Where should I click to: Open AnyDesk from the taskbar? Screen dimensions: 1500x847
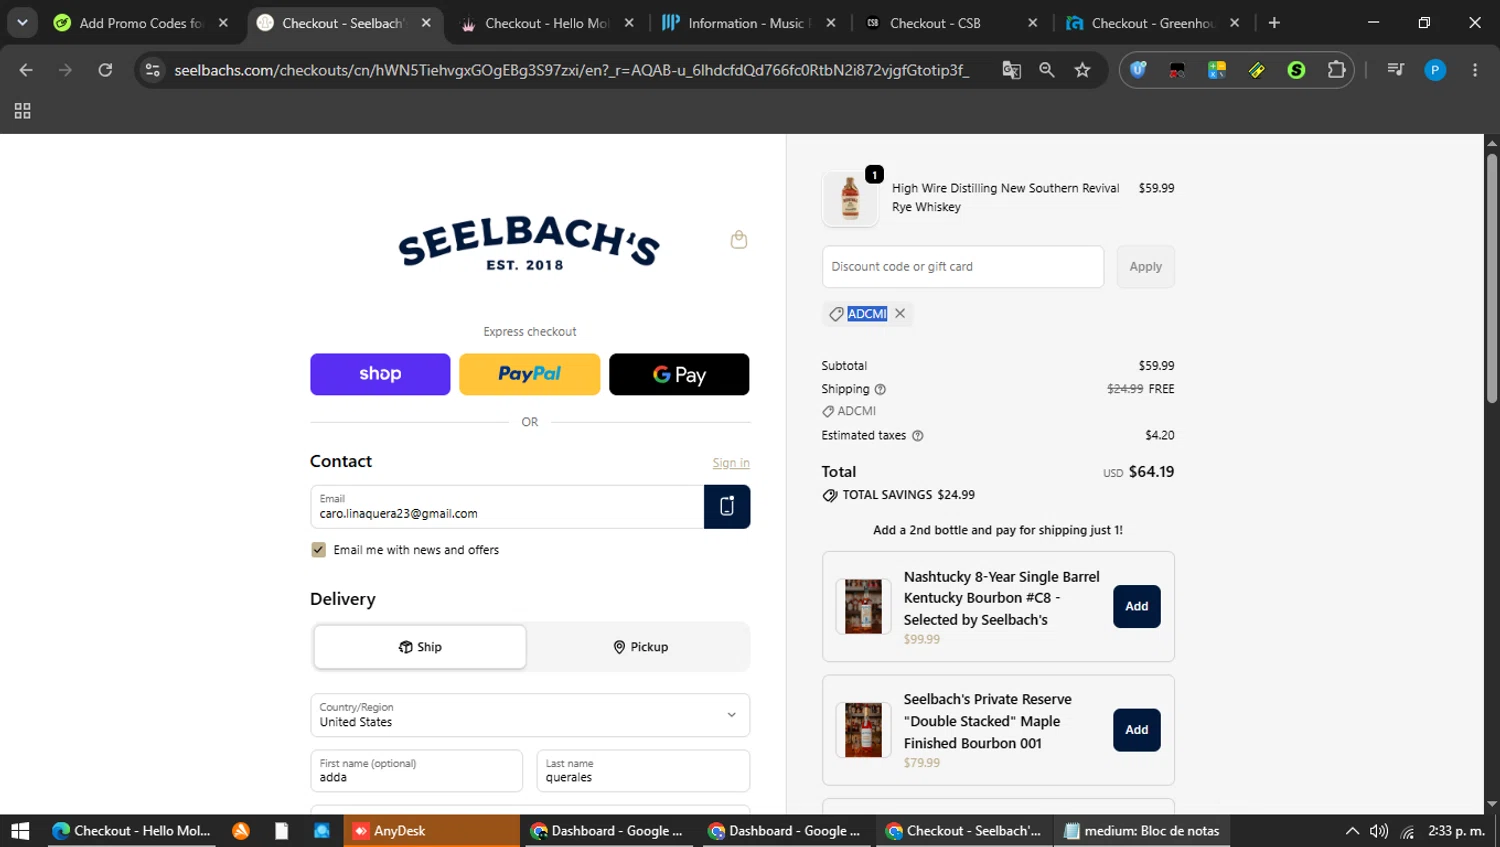point(432,831)
